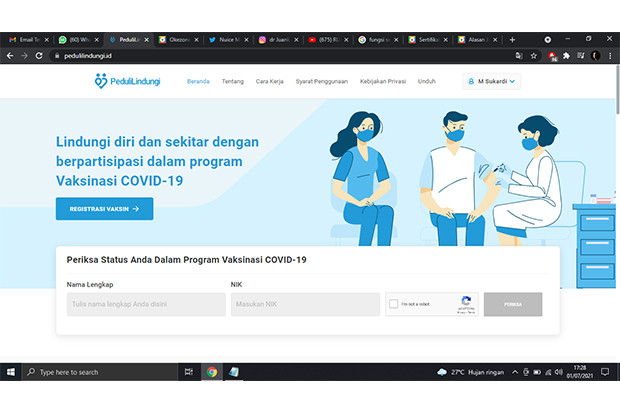Click the network icon in system tray
620x413 pixels.
[x=548, y=372]
